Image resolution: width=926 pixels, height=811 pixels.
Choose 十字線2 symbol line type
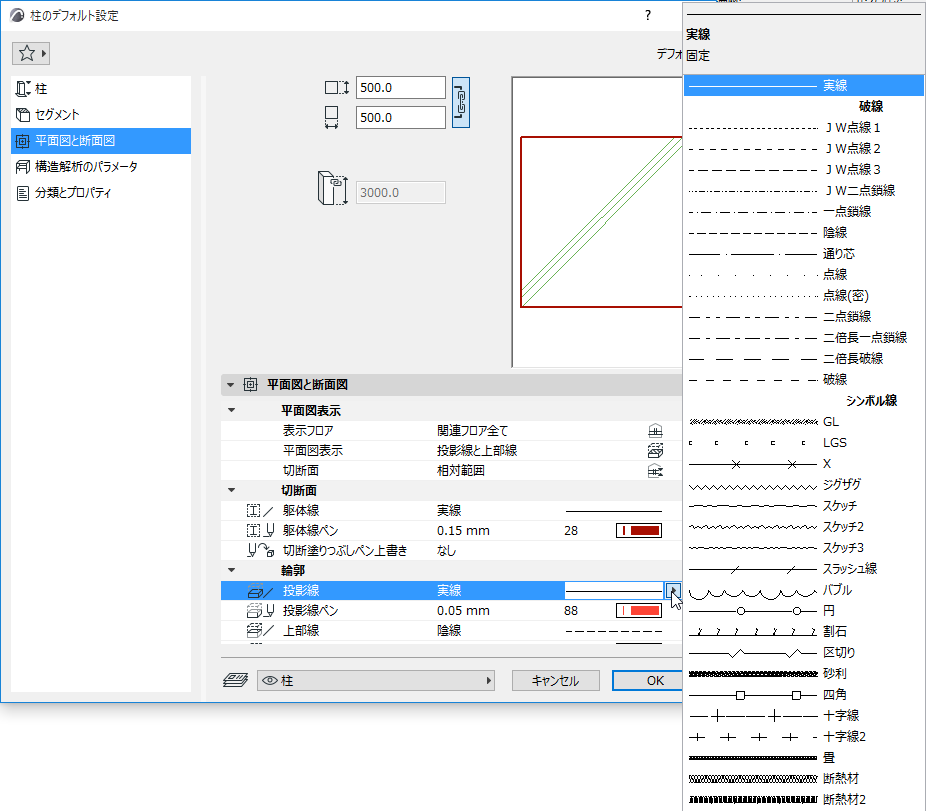point(803,737)
